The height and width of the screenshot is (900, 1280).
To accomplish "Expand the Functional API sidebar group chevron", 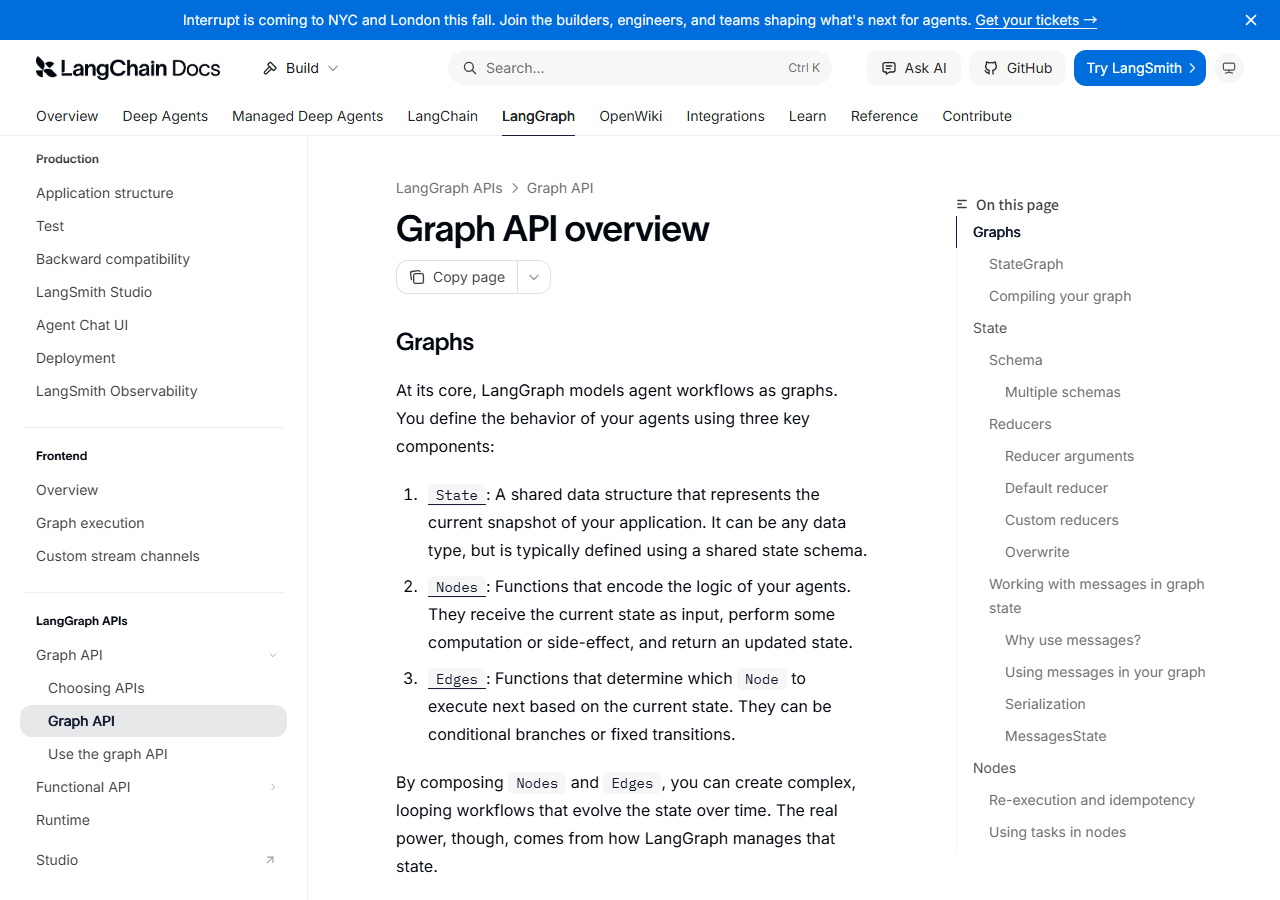I will tap(273, 787).
